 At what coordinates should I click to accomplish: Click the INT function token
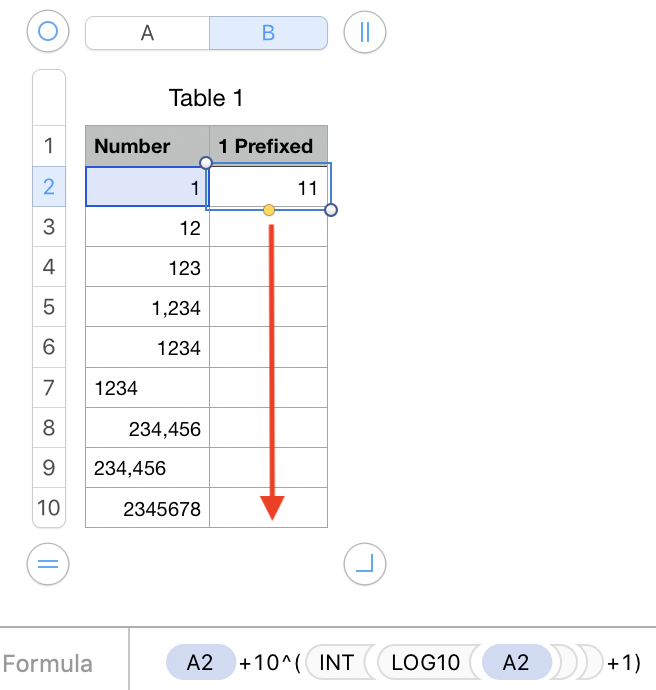pos(336,662)
